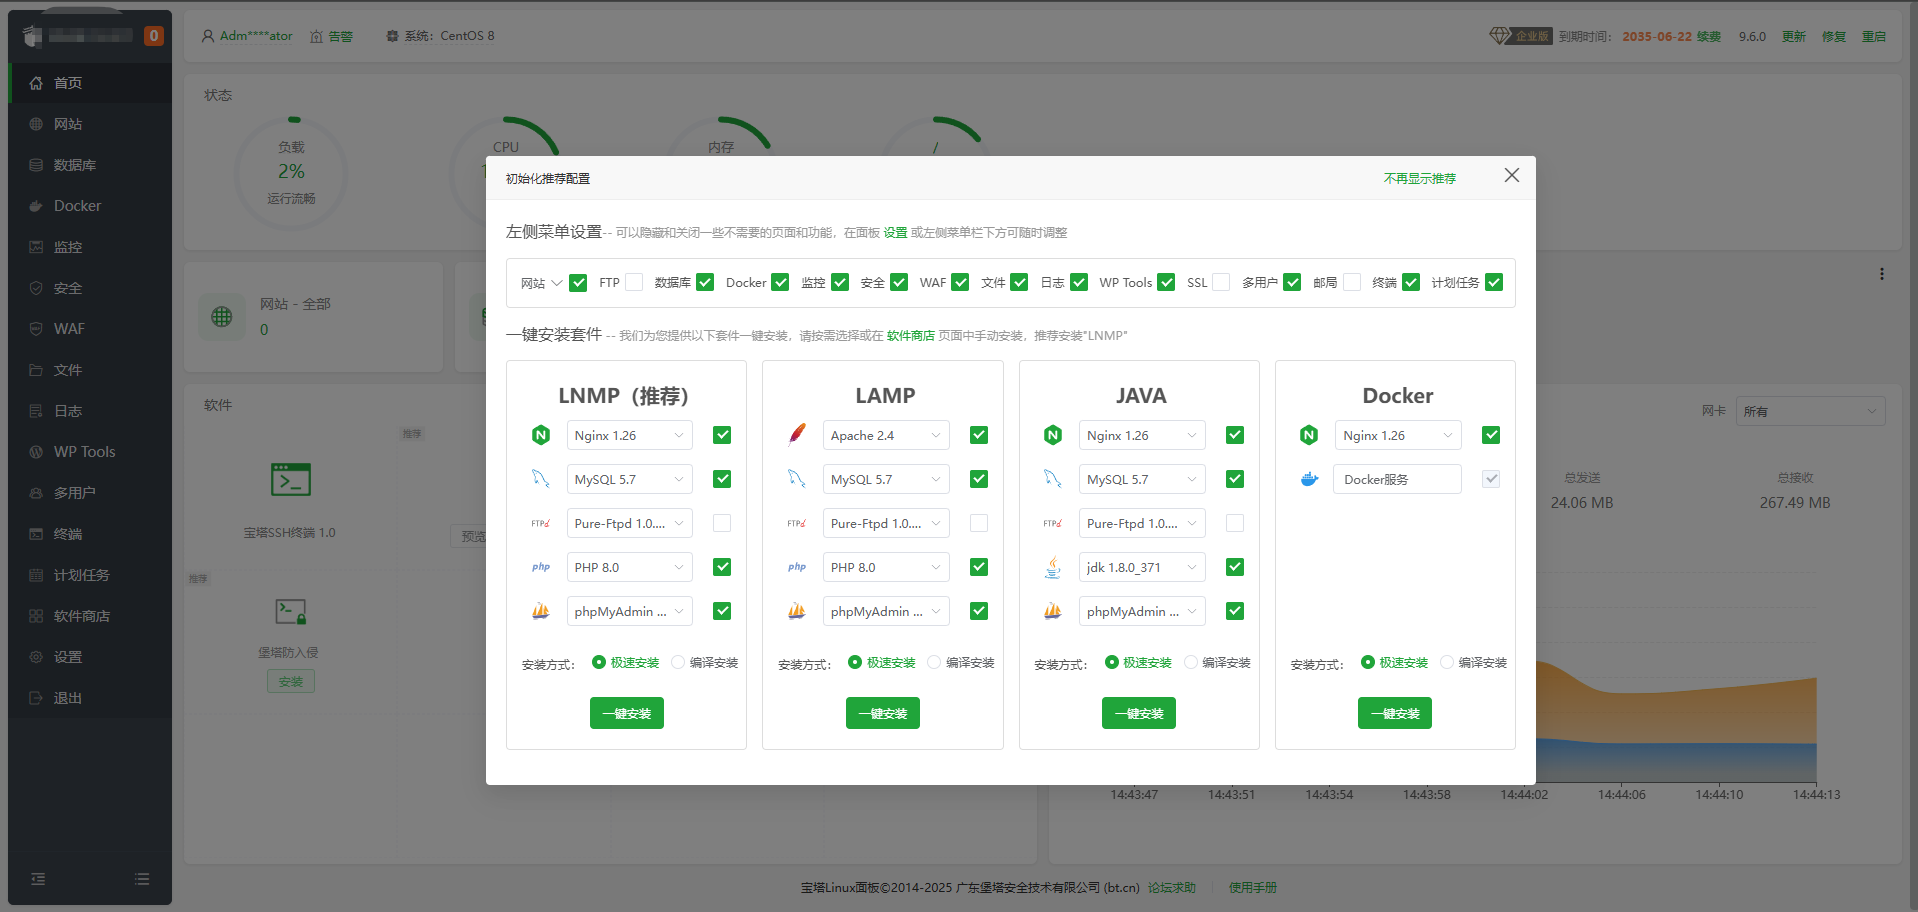Click the Java jdk icon
Viewport: 1918px width, 912px height.
[1053, 567]
